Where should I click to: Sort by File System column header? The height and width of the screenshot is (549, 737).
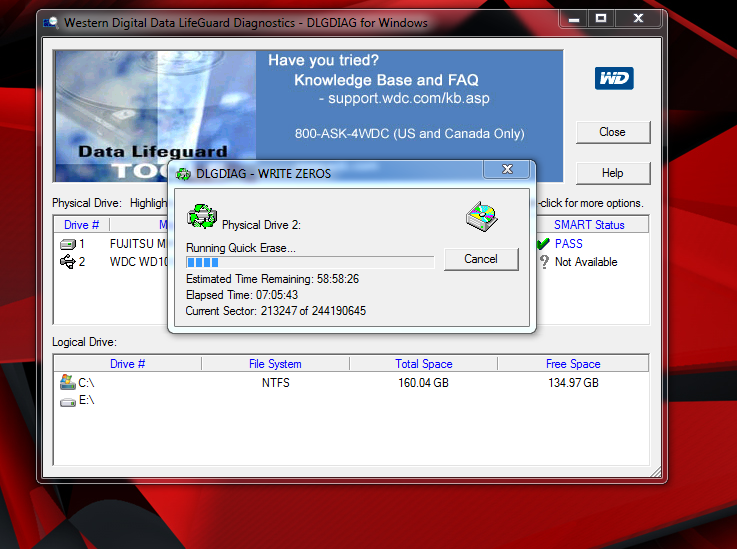click(275, 364)
